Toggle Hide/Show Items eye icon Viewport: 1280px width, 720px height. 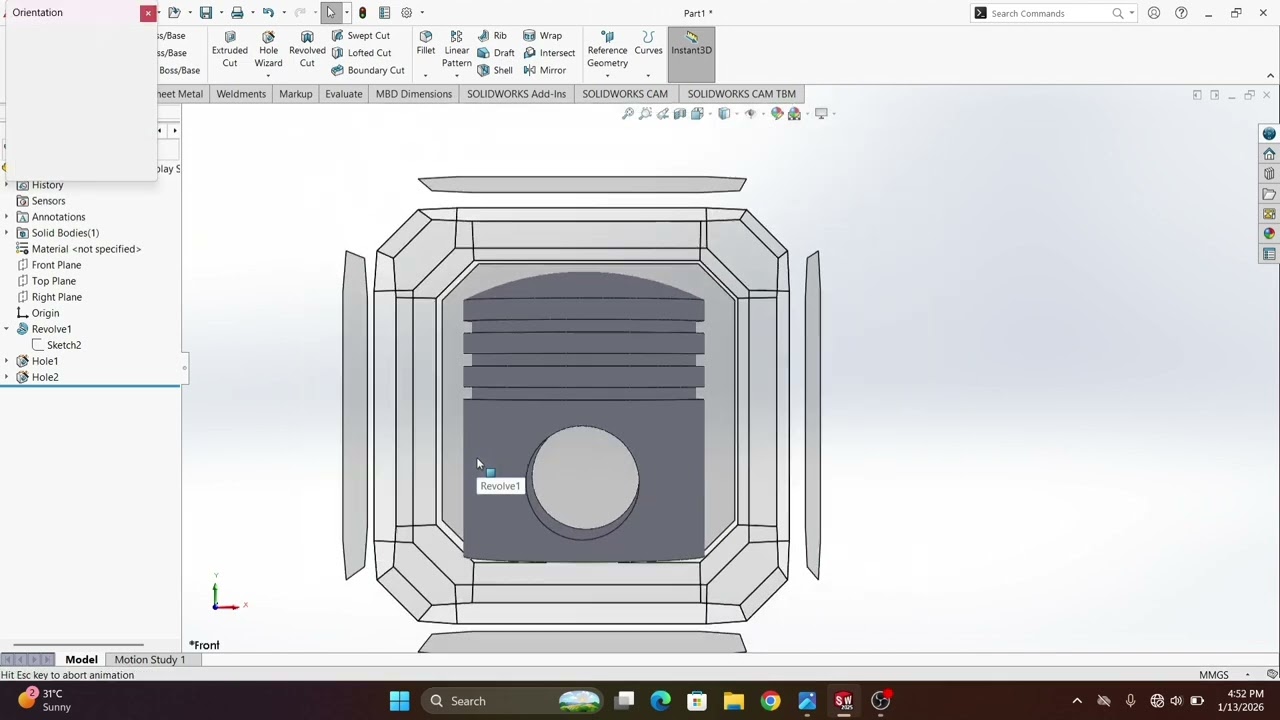point(750,114)
